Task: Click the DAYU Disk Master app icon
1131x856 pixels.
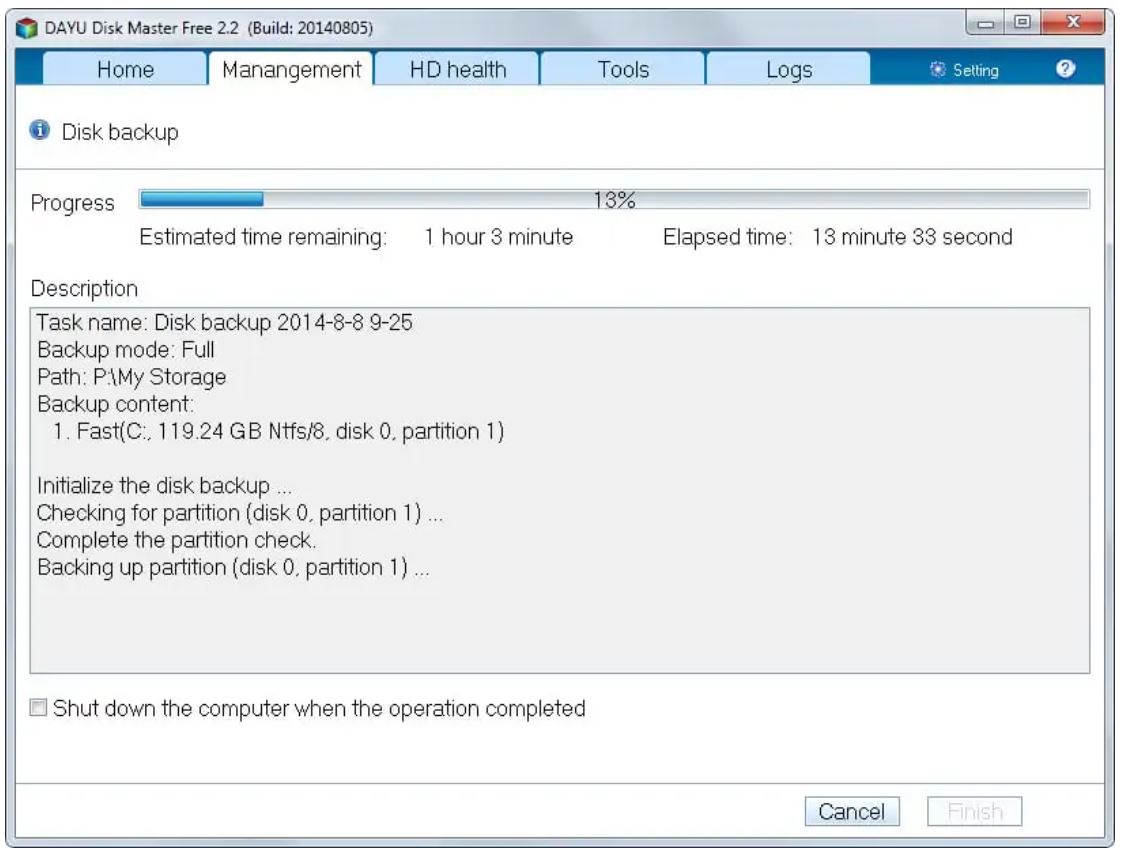Action: point(27,27)
